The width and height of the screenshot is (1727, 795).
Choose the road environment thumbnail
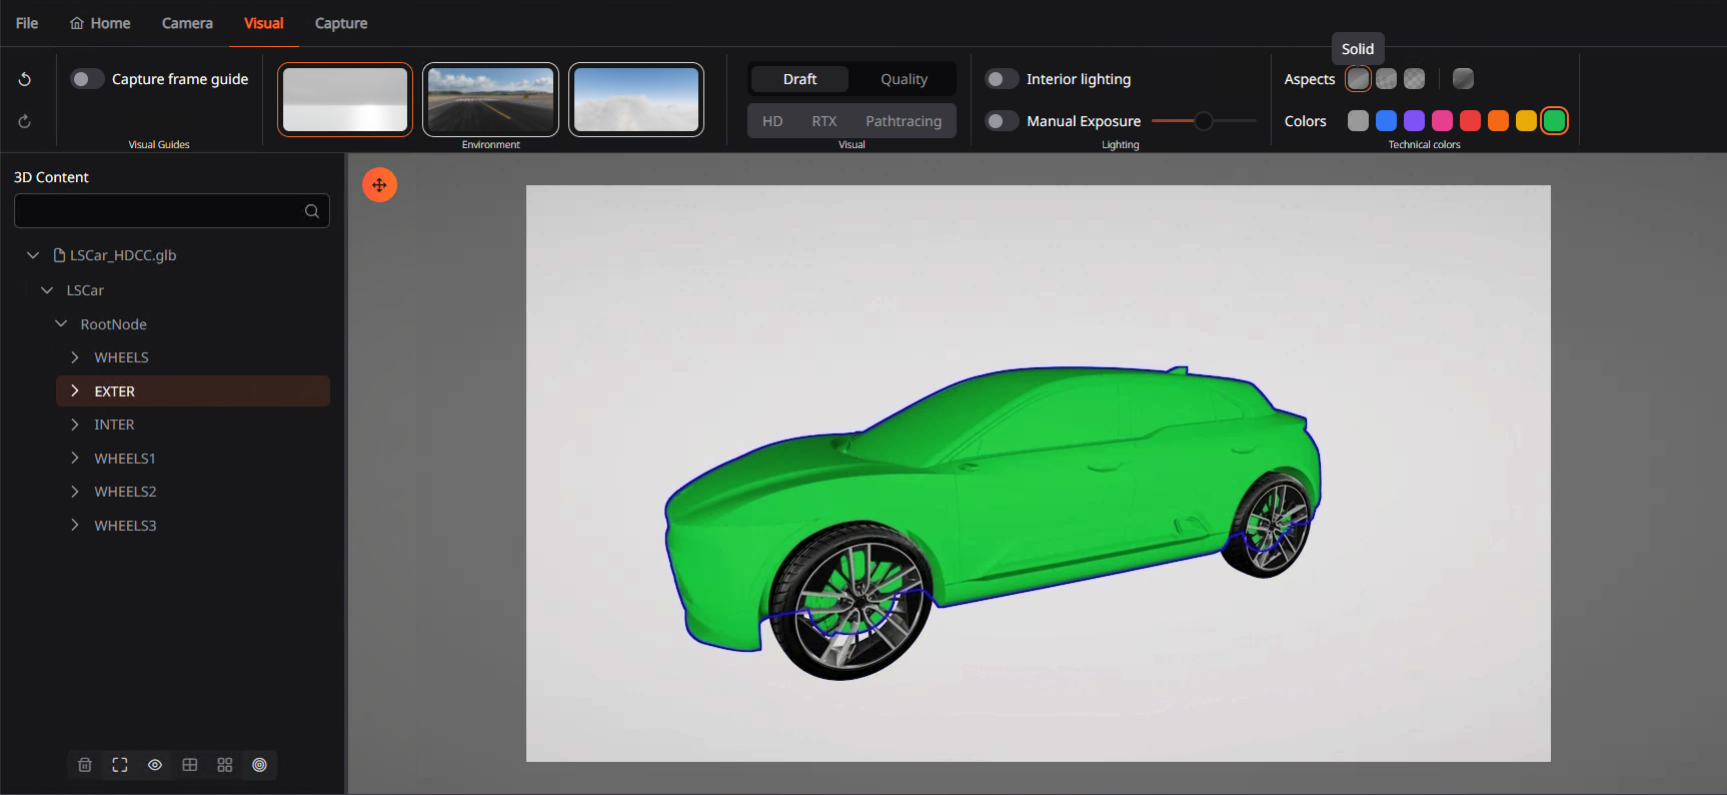point(490,99)
